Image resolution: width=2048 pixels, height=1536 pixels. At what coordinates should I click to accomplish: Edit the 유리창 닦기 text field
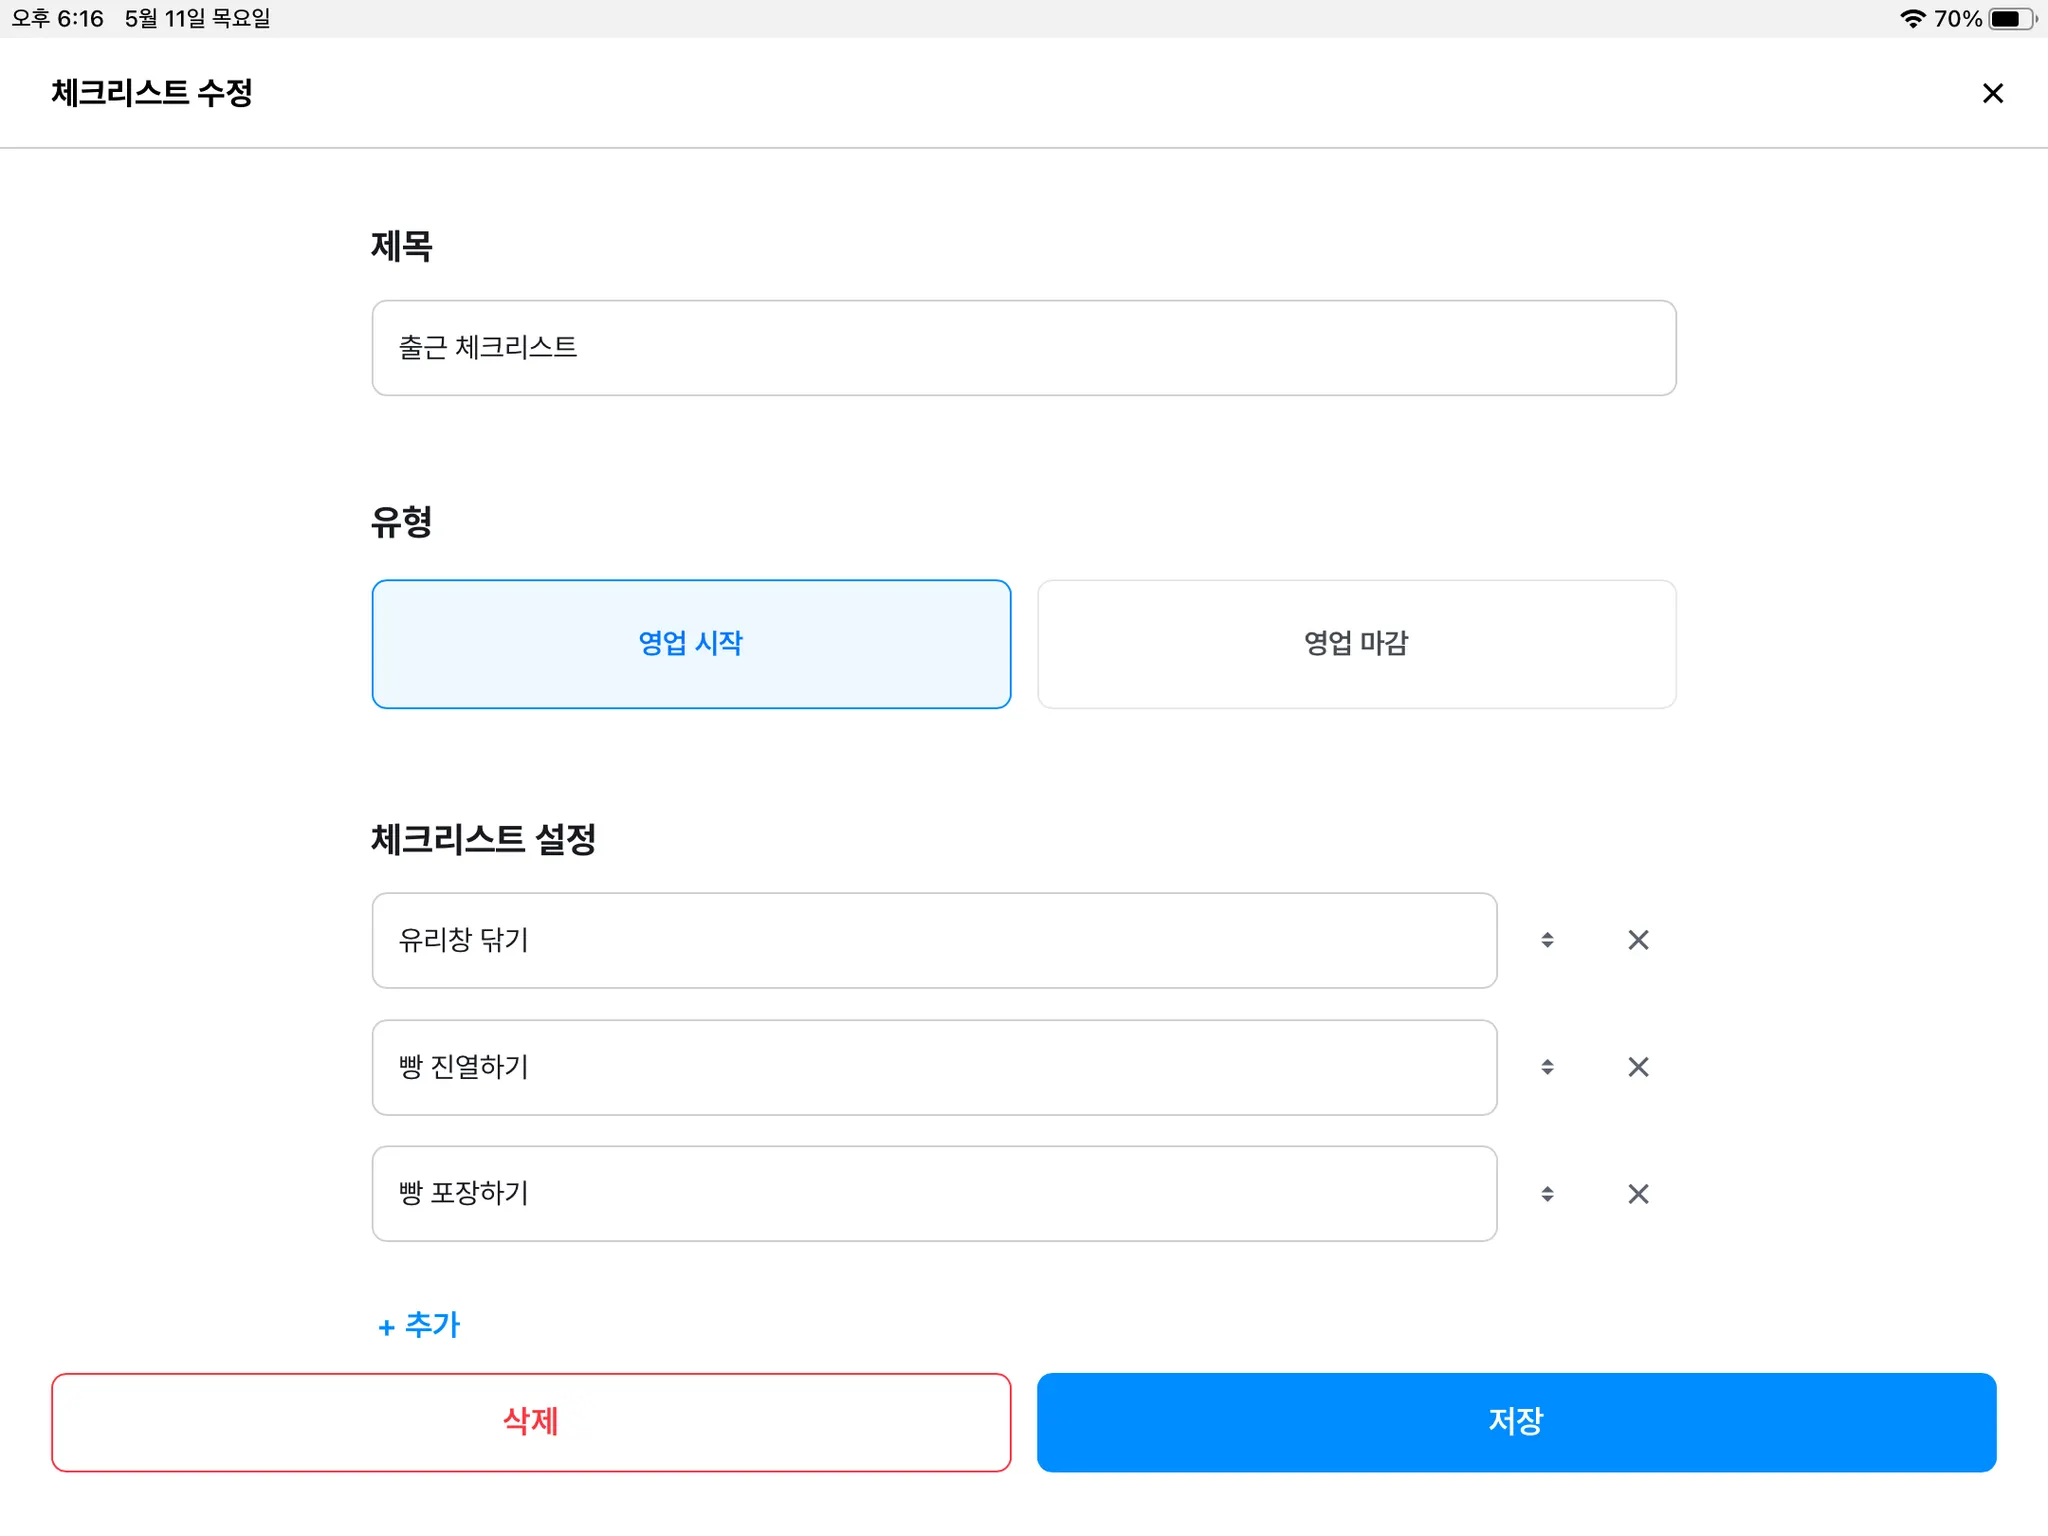pos(934,940)
